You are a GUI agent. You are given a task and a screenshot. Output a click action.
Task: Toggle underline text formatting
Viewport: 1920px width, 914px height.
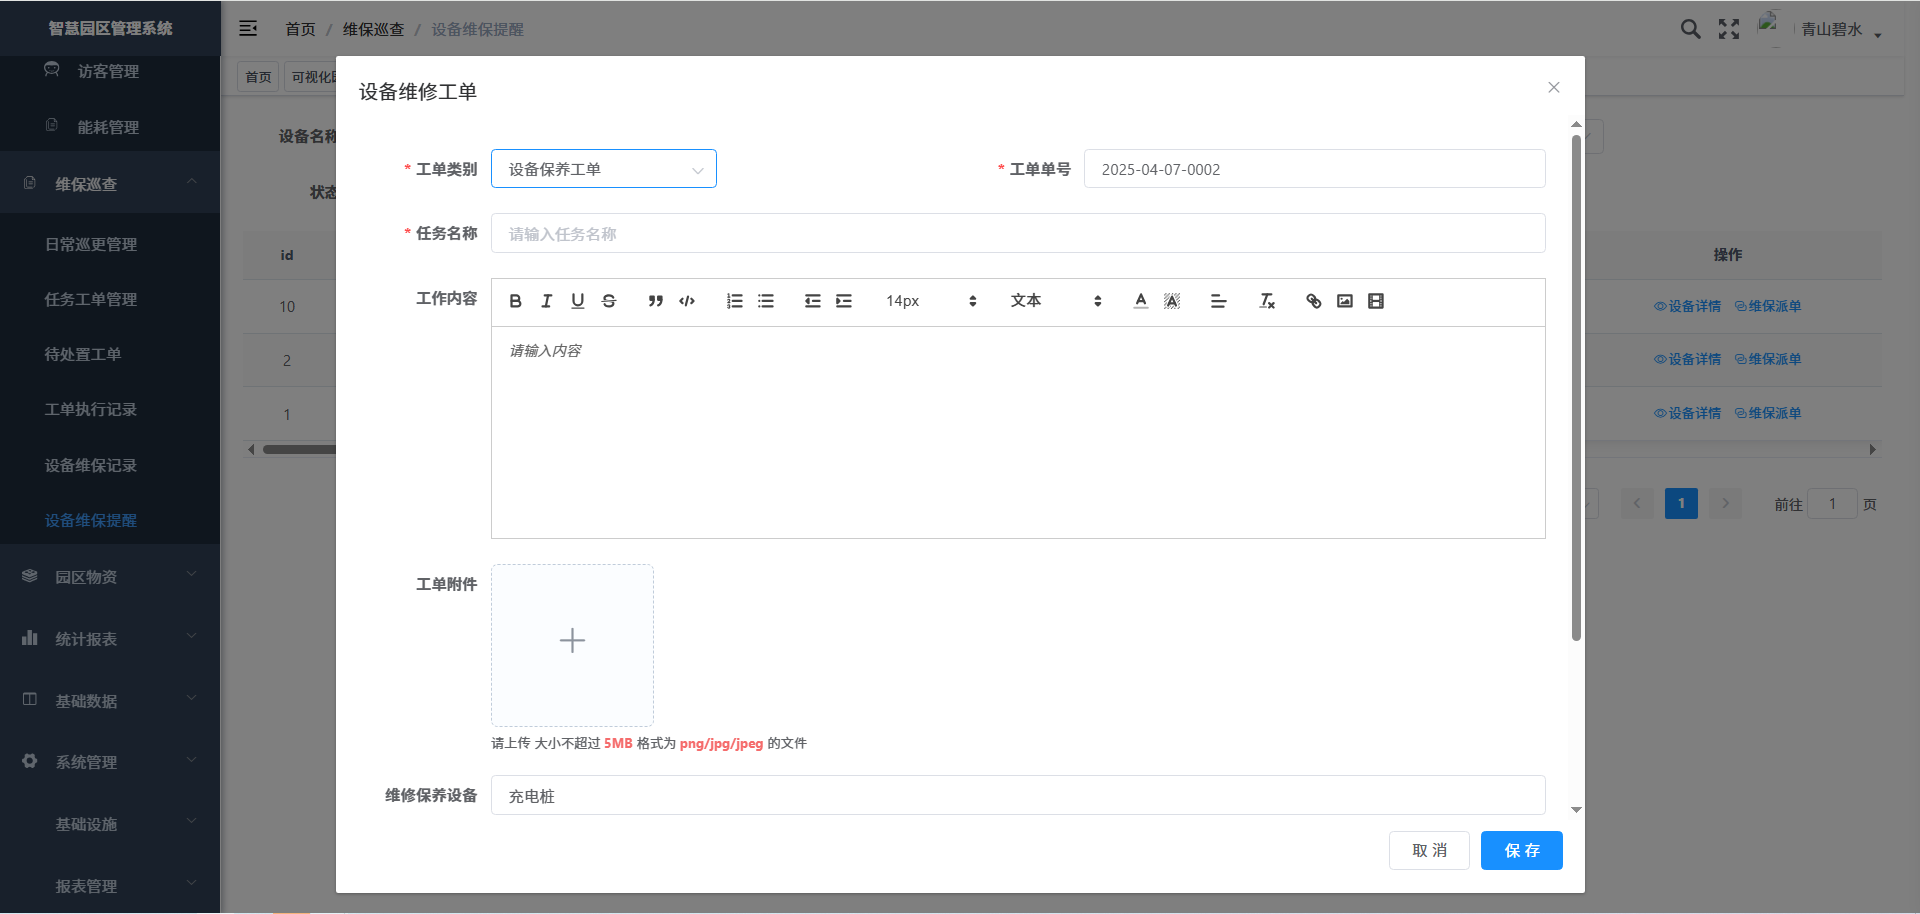577,301
